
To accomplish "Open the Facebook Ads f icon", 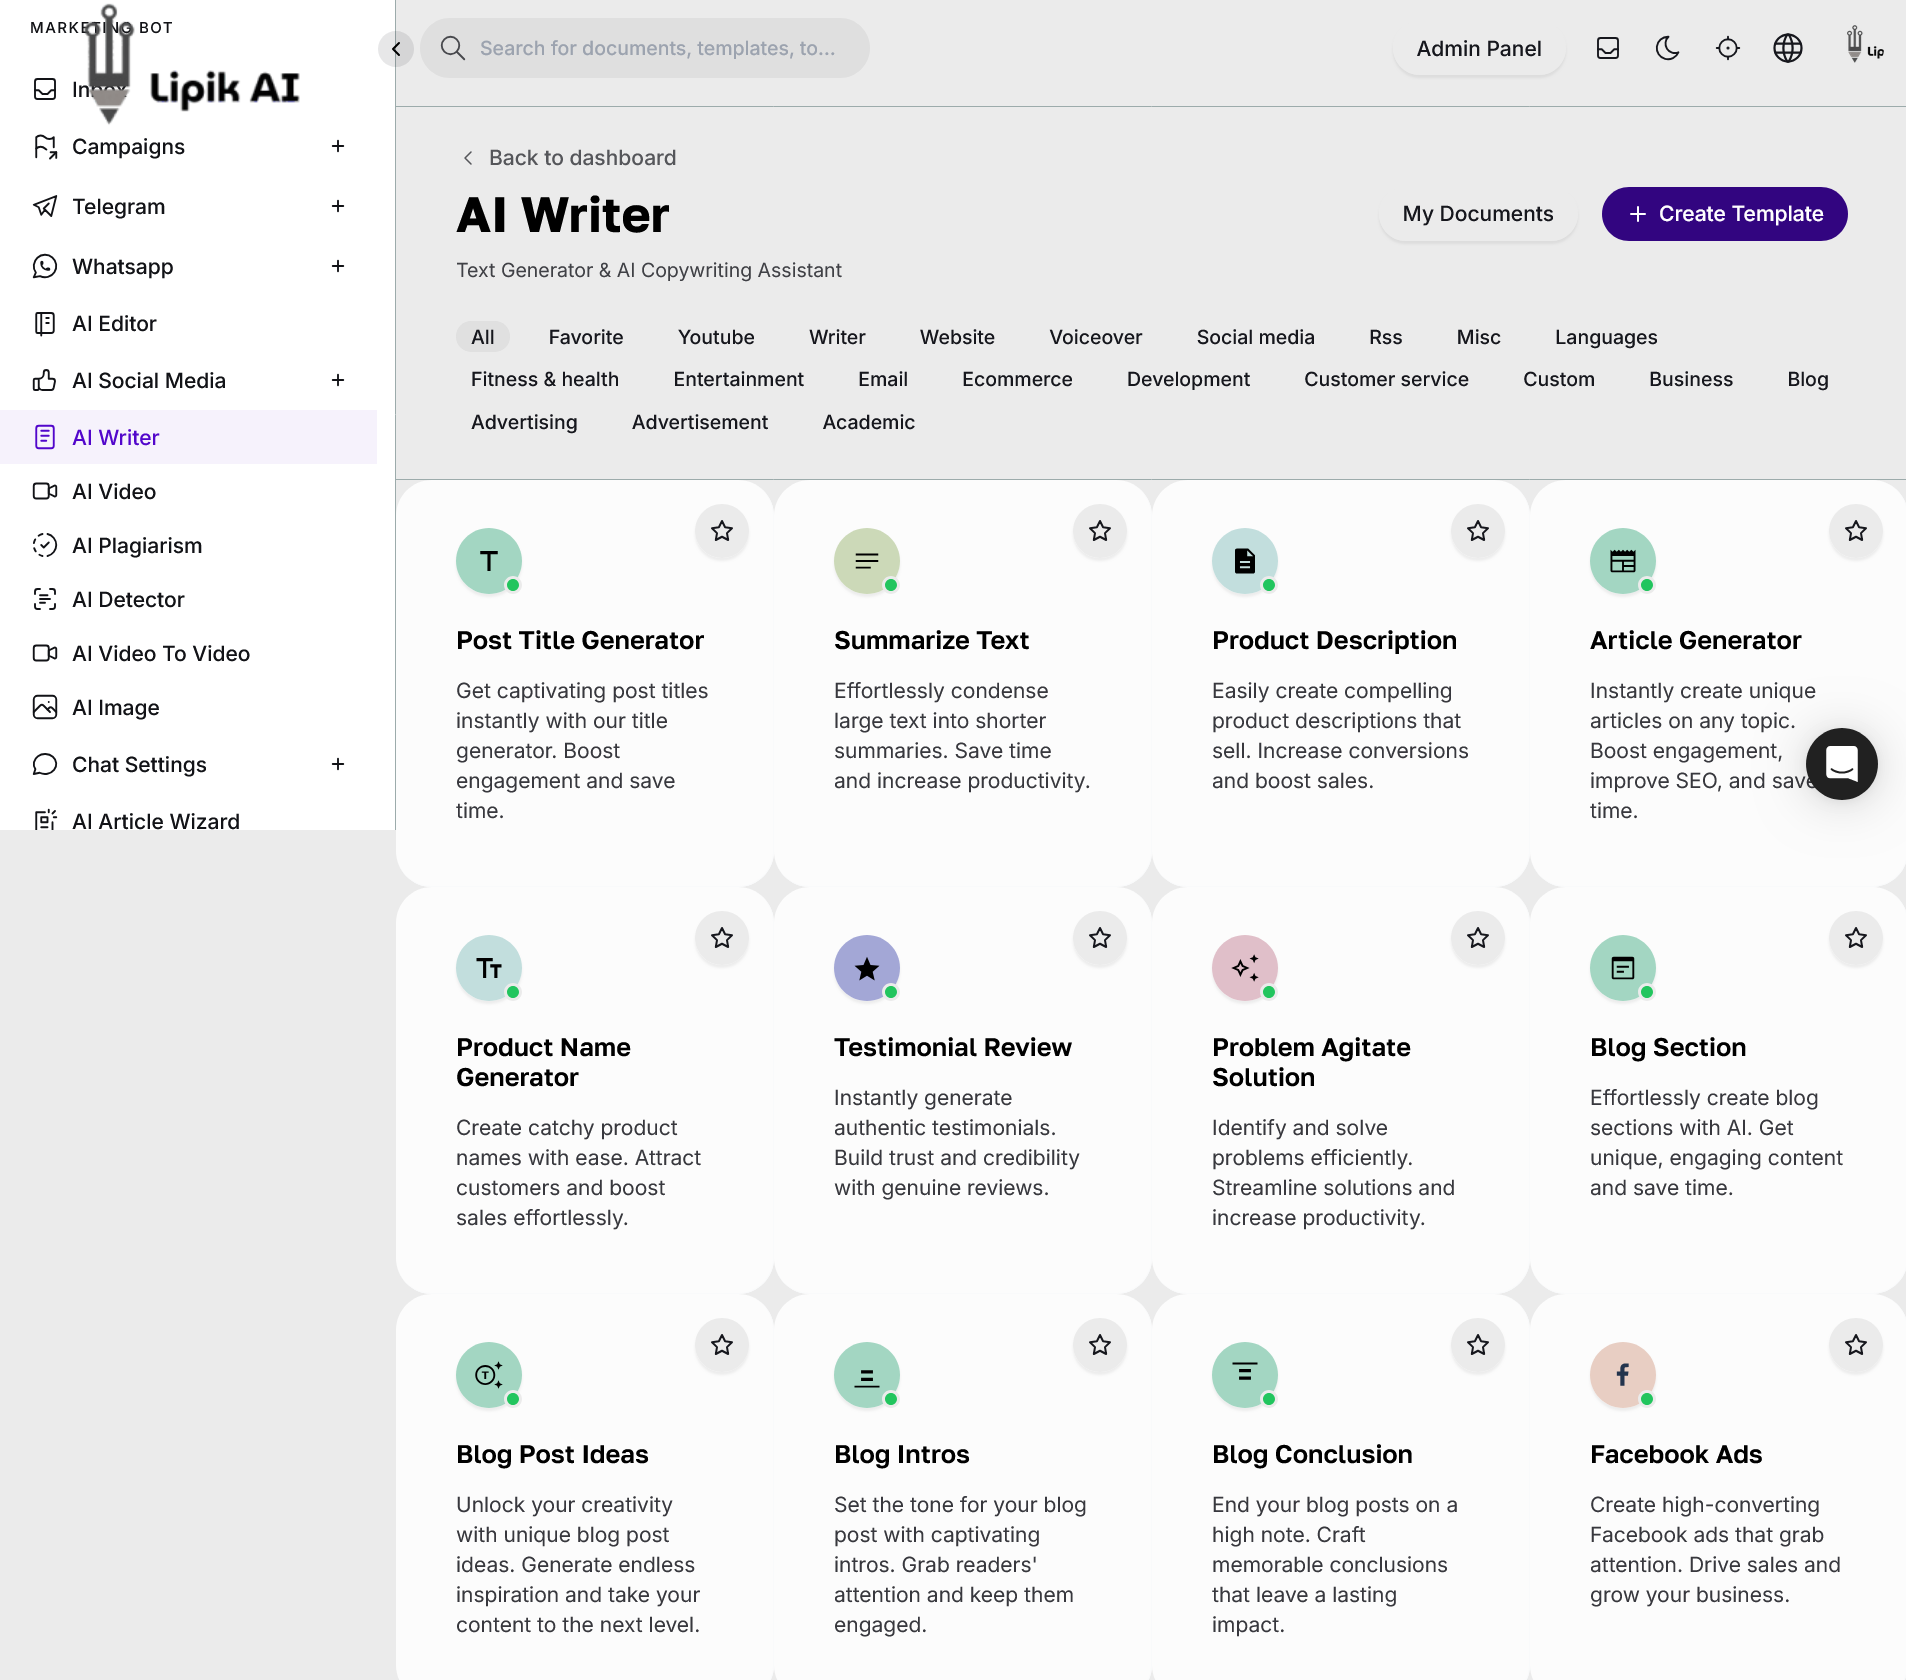I will pos(1623,1375).
